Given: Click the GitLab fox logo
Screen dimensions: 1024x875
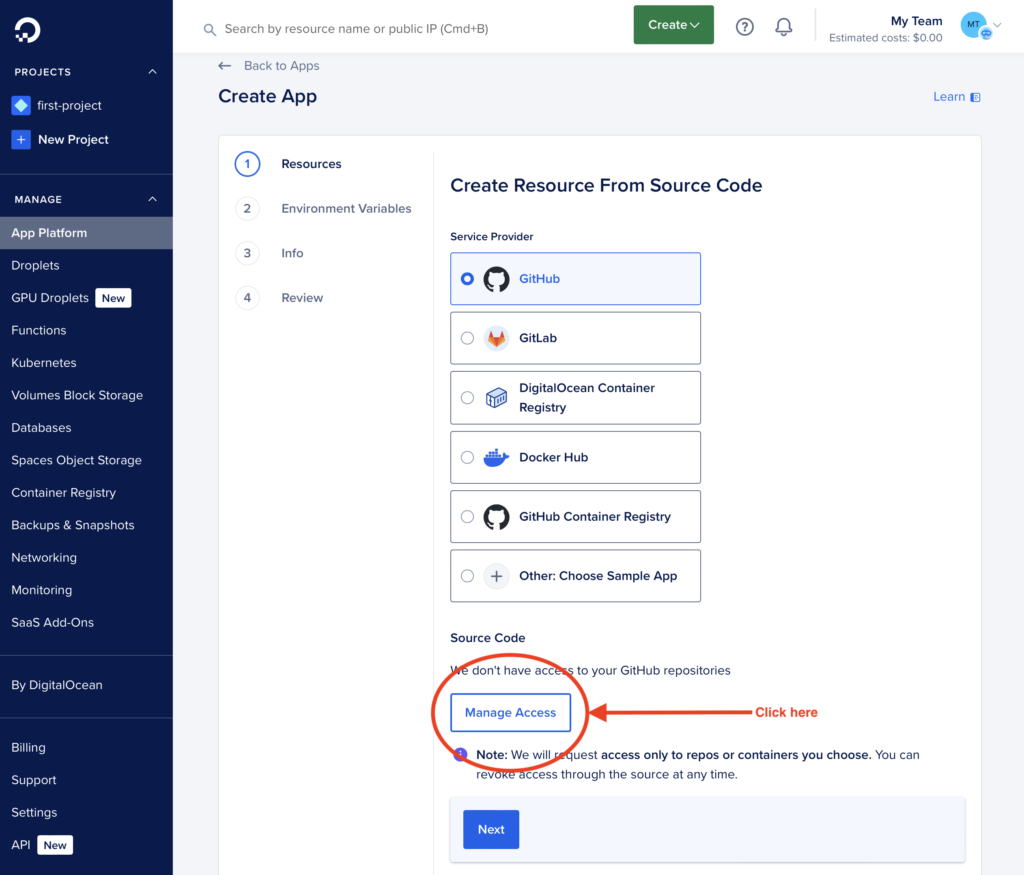Looking at the screenshot, I should (496, 338).
